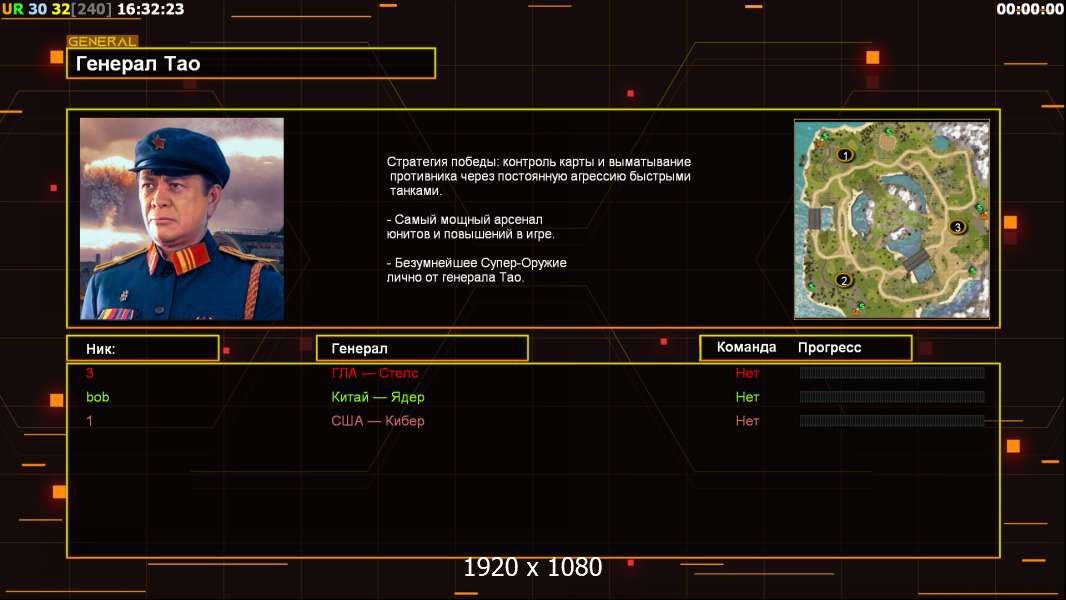Click the GENERAL label tag

click(x=102, y=41)
